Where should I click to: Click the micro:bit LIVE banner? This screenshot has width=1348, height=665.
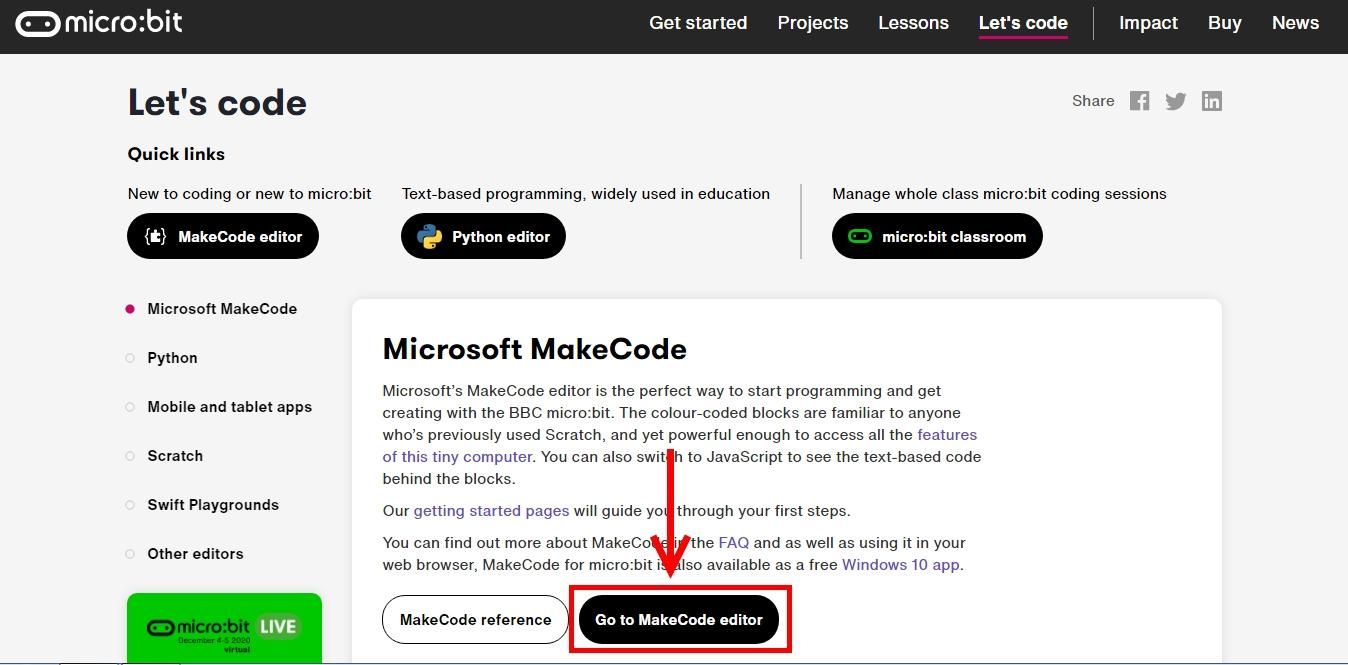pyautogui.click(x=224, y=628)
